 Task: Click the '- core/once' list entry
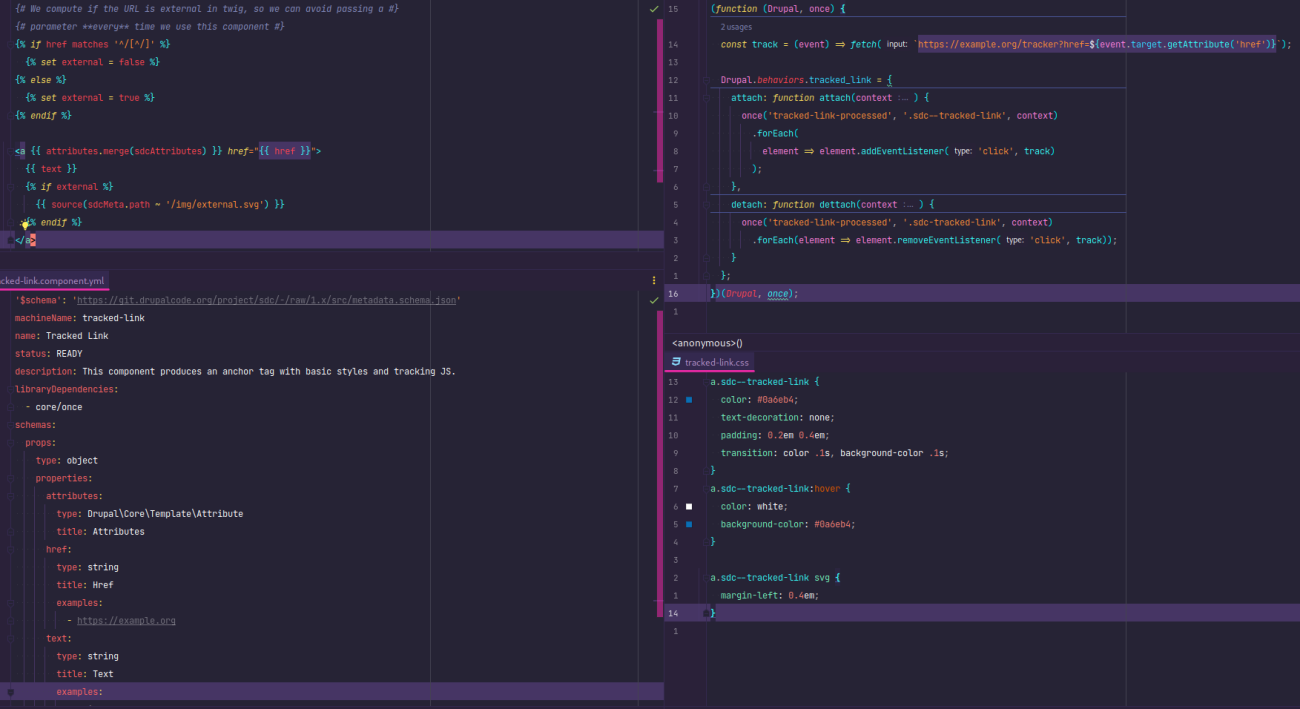click(x=55, y=407)
